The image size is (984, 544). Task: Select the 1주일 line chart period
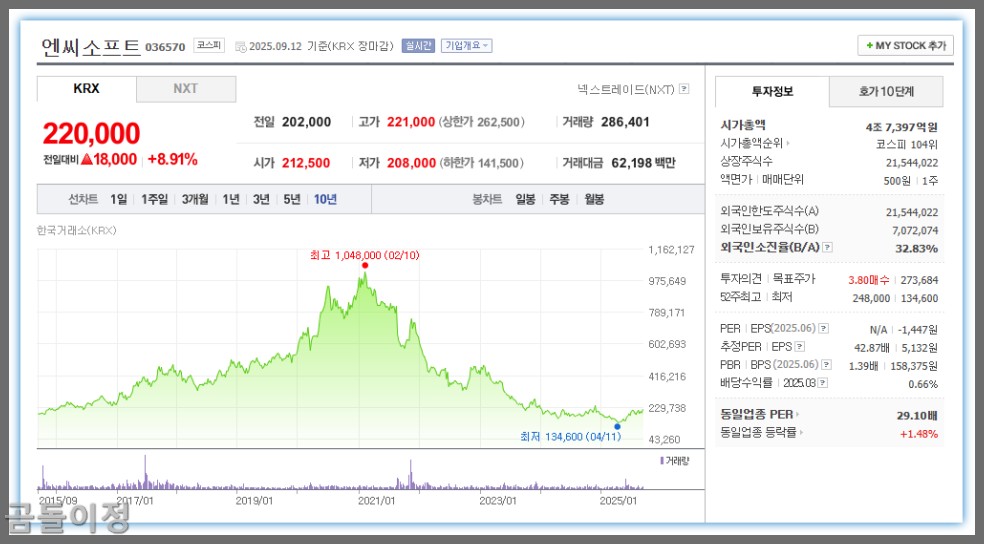pyautogui.click(x=154, y=200)
